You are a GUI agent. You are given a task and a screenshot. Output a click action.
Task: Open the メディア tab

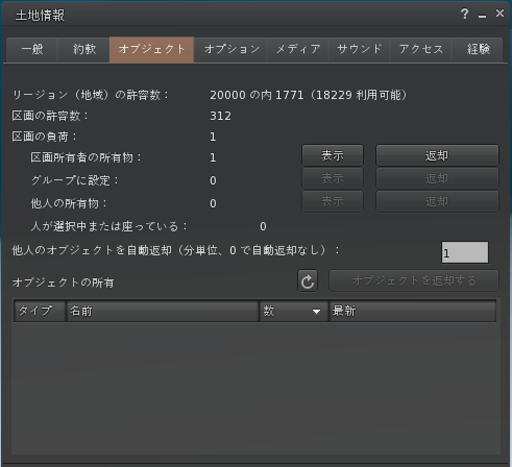click(x=298, y=49)
